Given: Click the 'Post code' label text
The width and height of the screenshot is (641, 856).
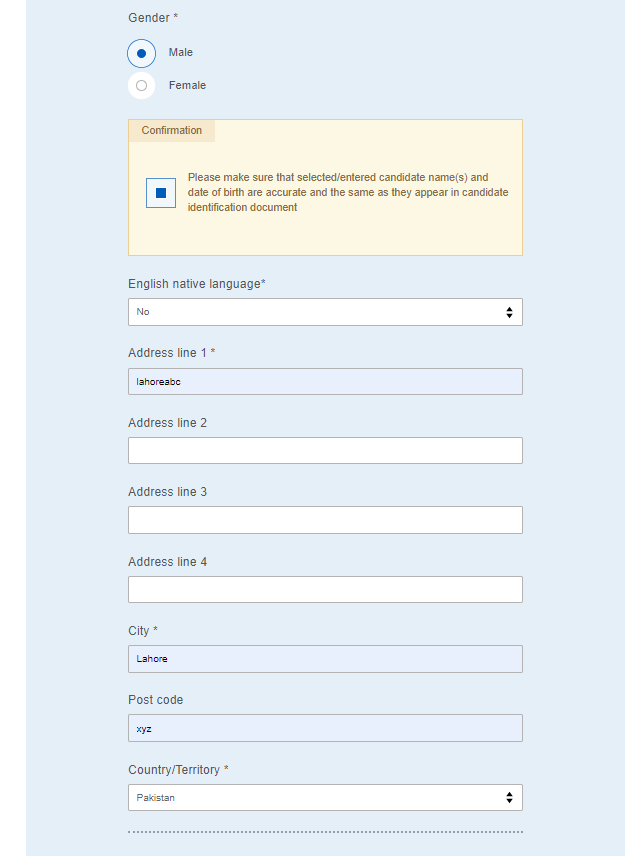Looking at the screenshot, I should pos(156,700).
